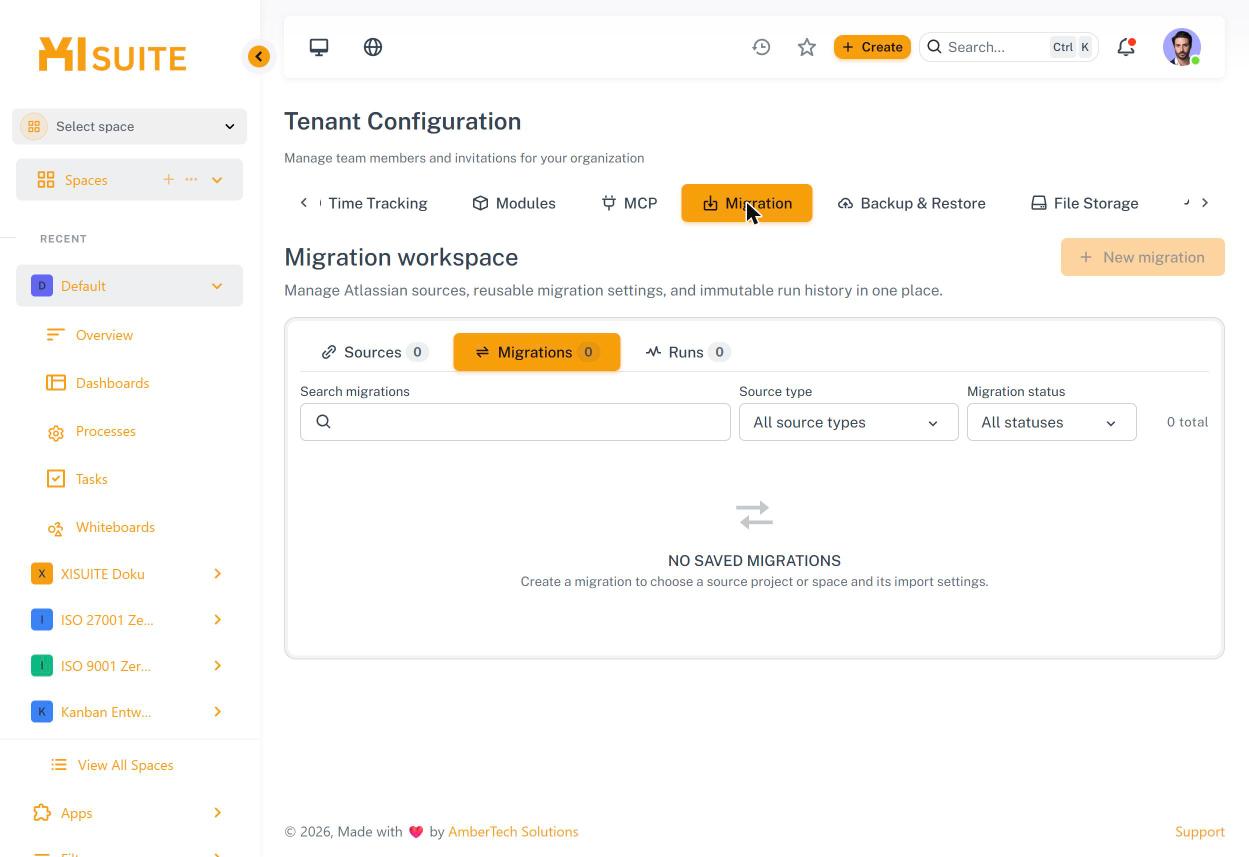Click the Create button
1249x857 pixels.
pyautogui.click(x=872, y=47)
